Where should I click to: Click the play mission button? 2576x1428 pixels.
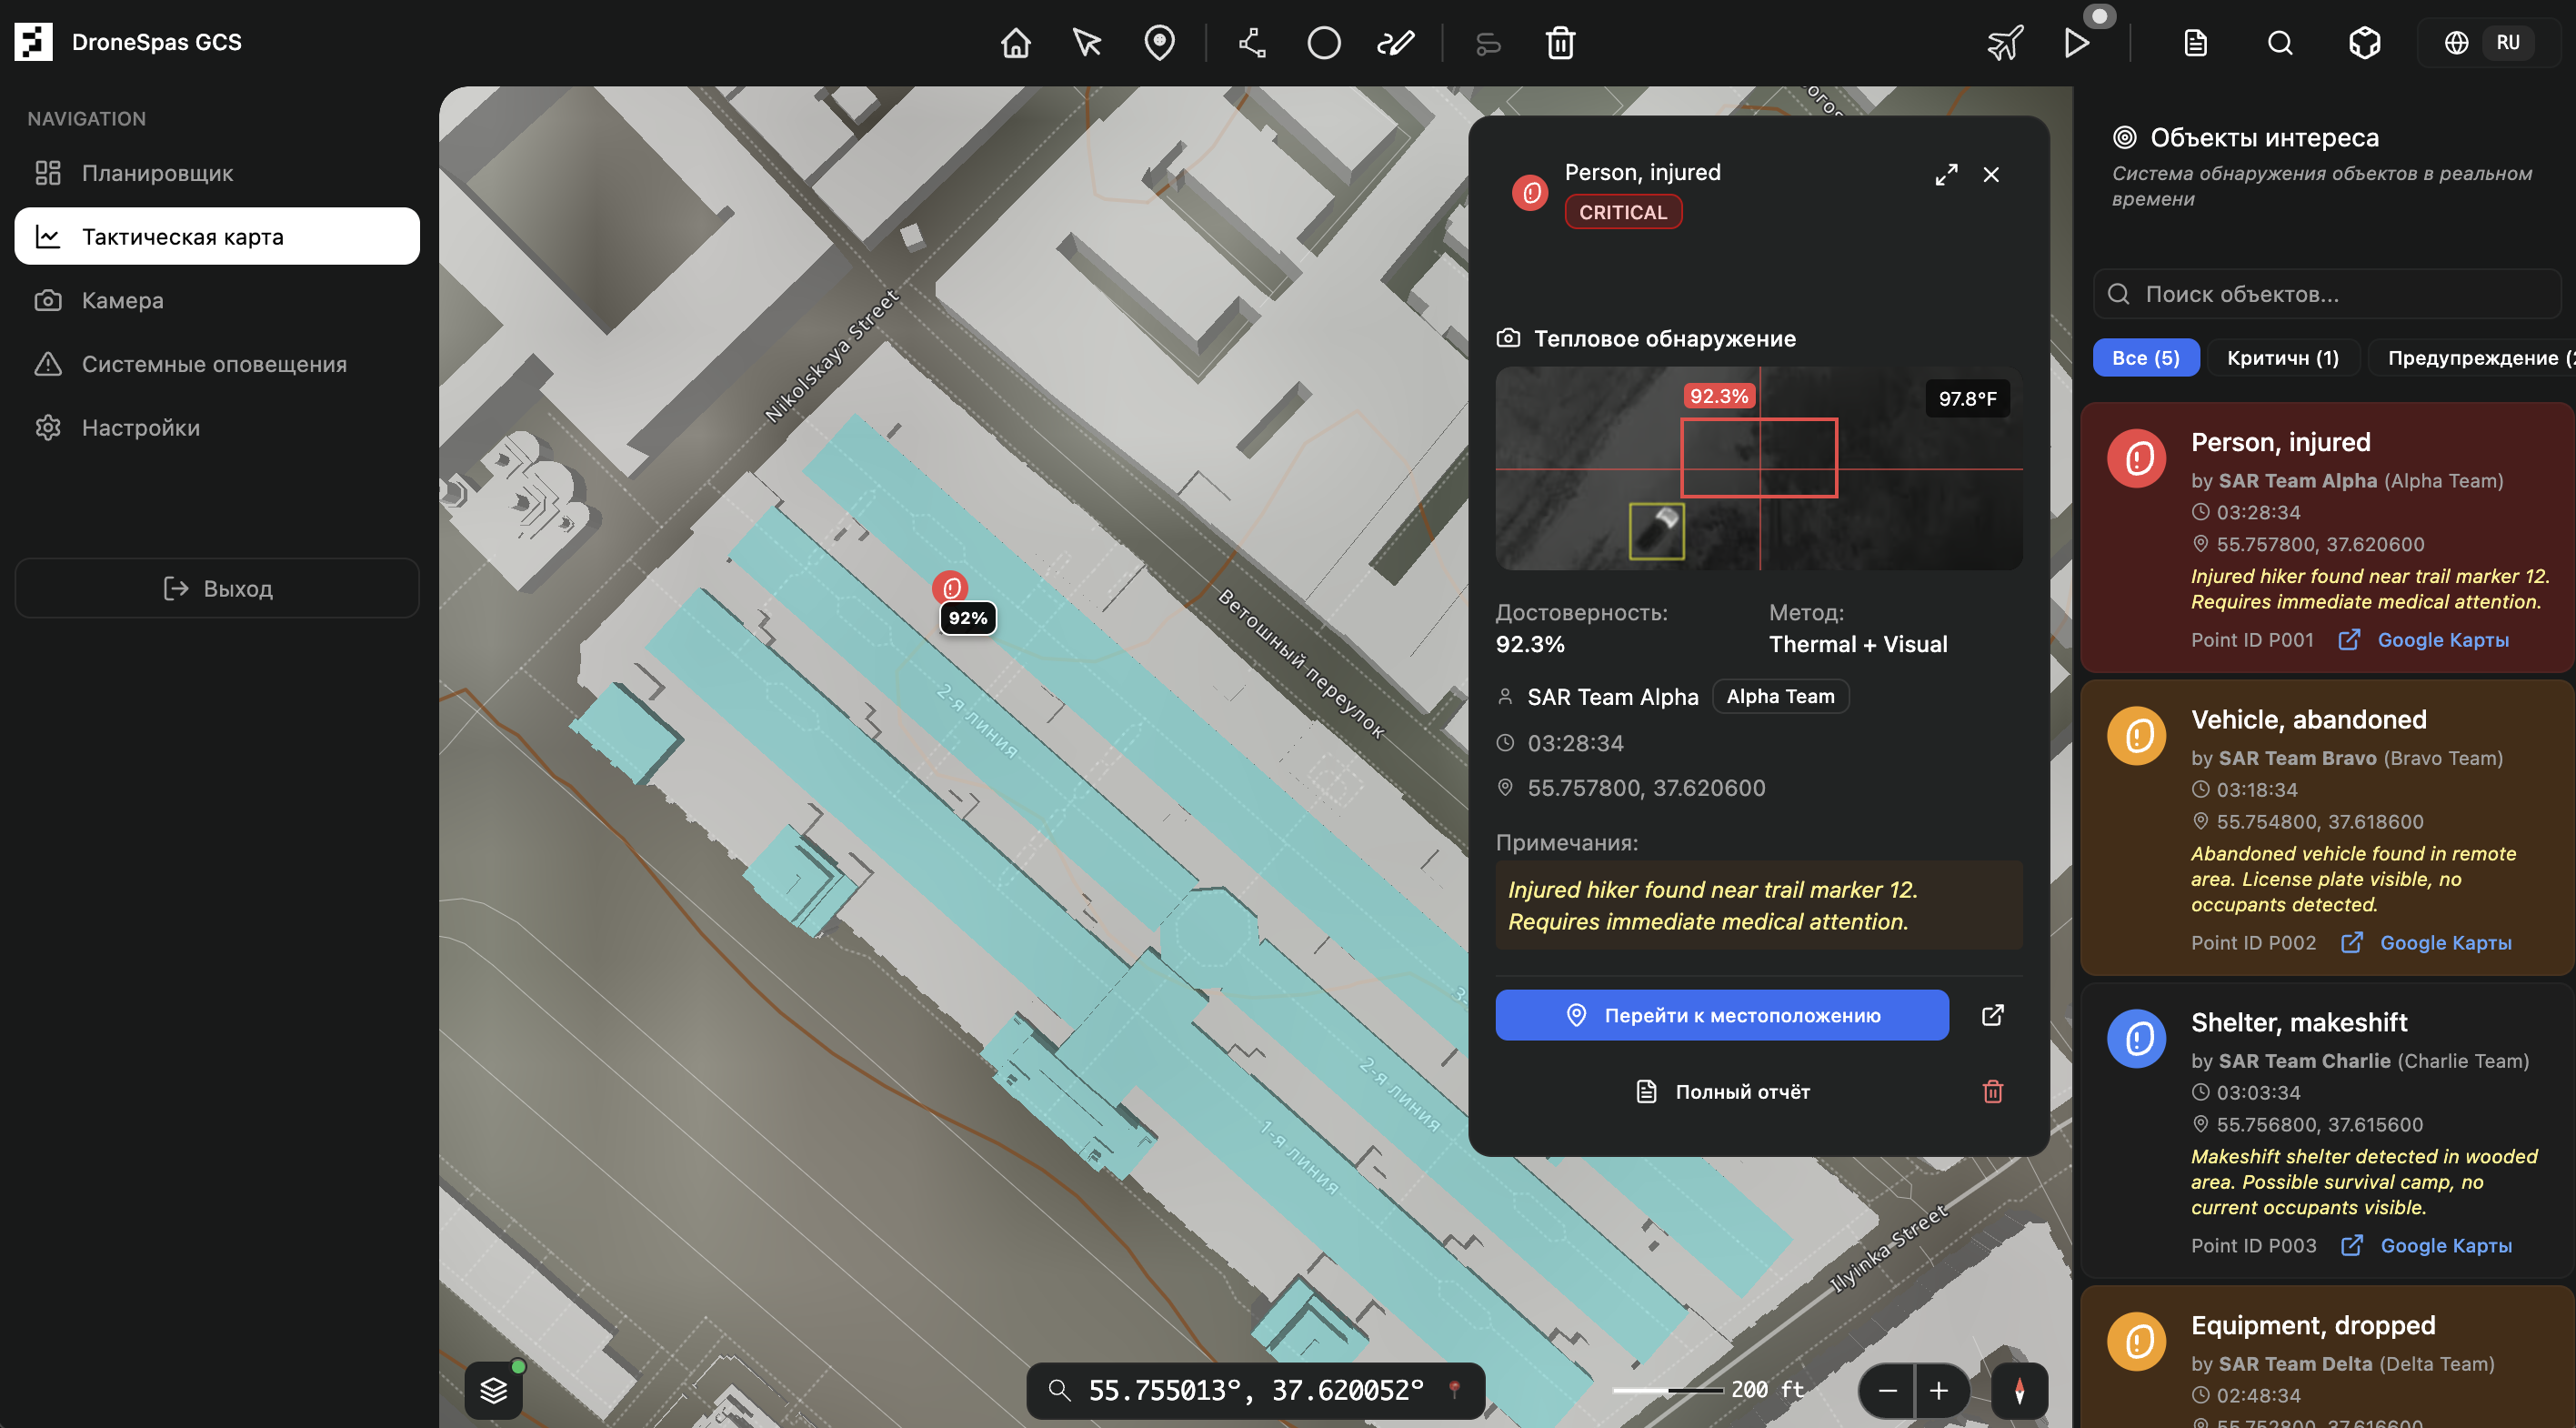(x=2076, y=43)
